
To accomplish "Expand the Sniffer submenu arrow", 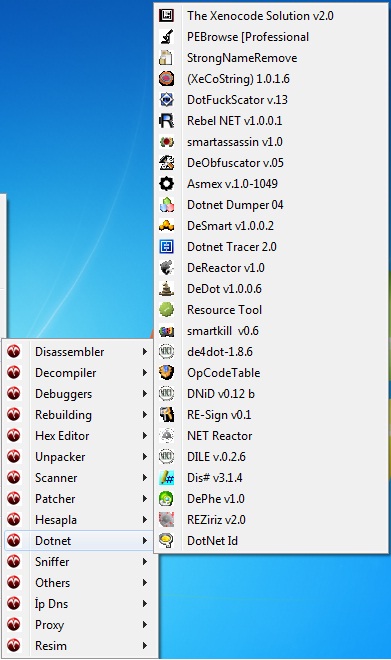I will (x=145, y=562).
